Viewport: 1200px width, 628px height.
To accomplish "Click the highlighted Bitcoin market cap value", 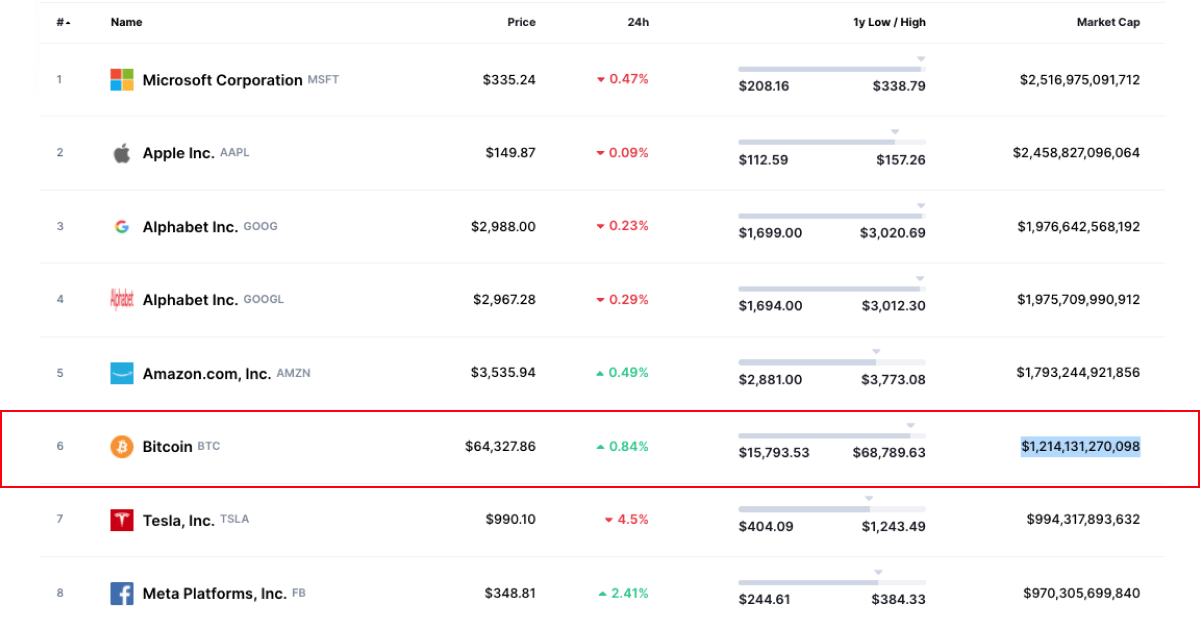I will pos(1080,446).
